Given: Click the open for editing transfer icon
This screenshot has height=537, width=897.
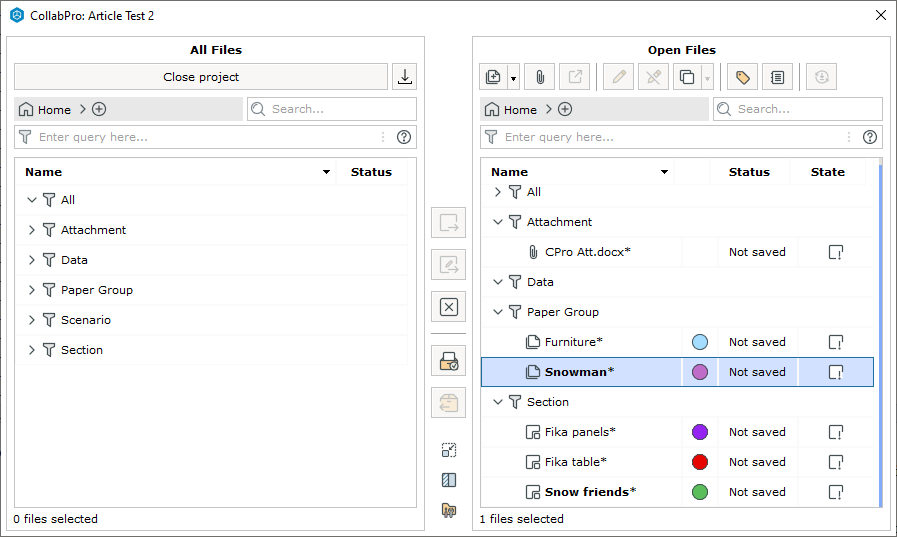Looking at the screenshot, I should (x=448, y=265).
